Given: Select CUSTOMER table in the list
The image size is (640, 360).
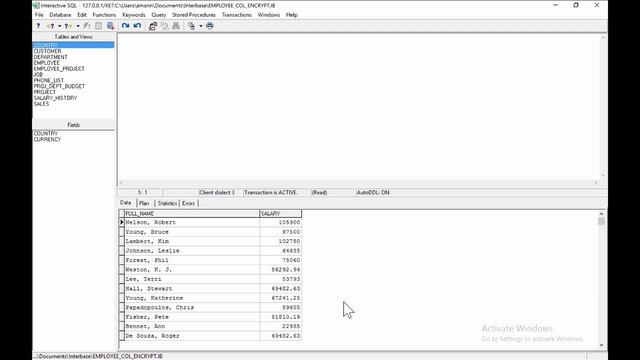Looking at the screenshot, I should click(47, 51).
